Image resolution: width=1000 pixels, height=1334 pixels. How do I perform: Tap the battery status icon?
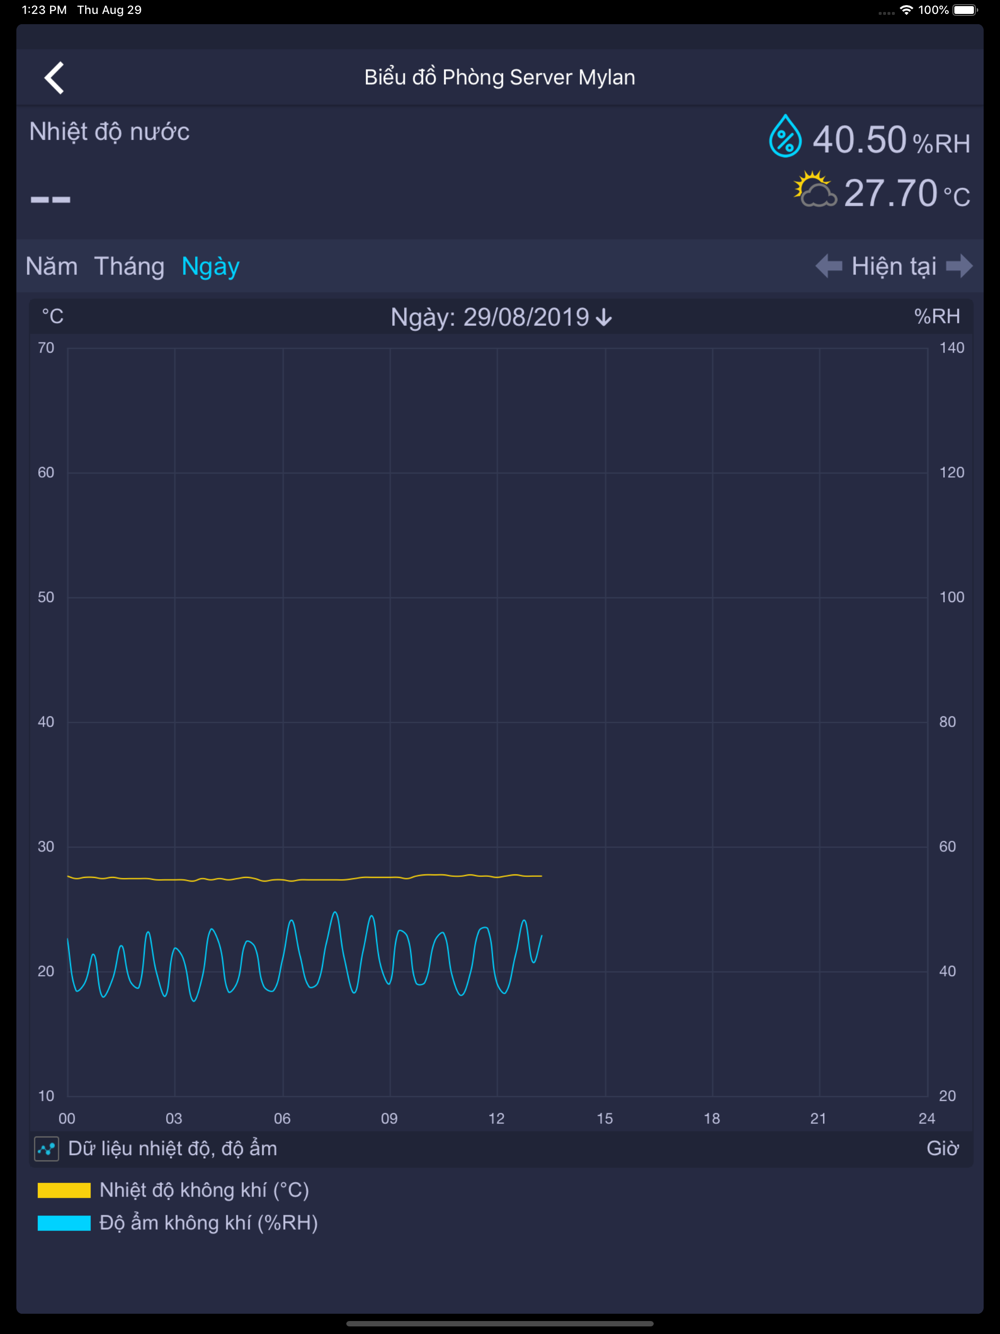pos(966,10)
